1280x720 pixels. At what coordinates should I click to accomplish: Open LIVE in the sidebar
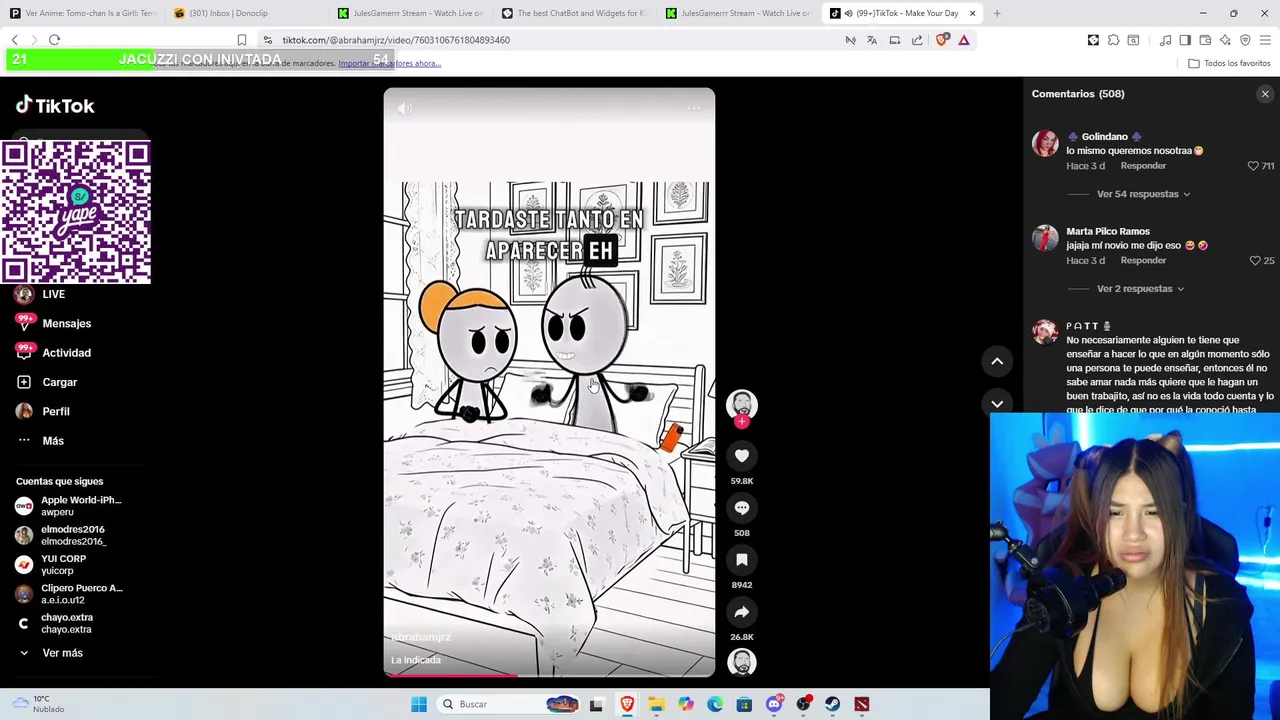pyautogui.click(x=53, y=294)
